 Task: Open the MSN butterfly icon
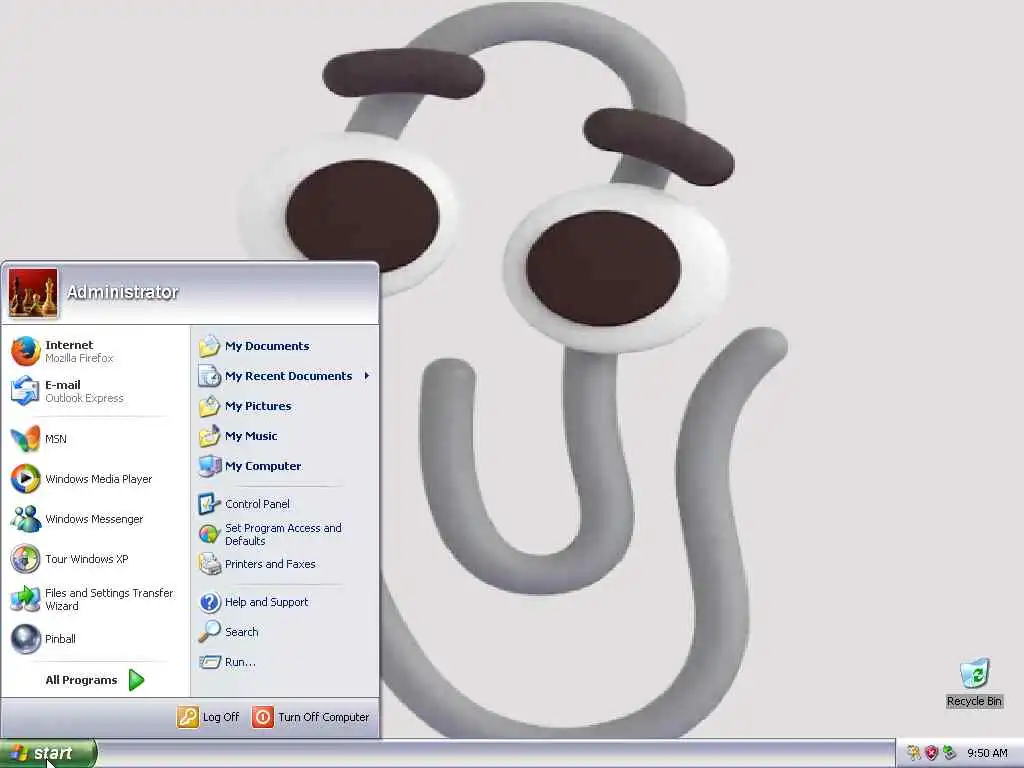[25, 439]
